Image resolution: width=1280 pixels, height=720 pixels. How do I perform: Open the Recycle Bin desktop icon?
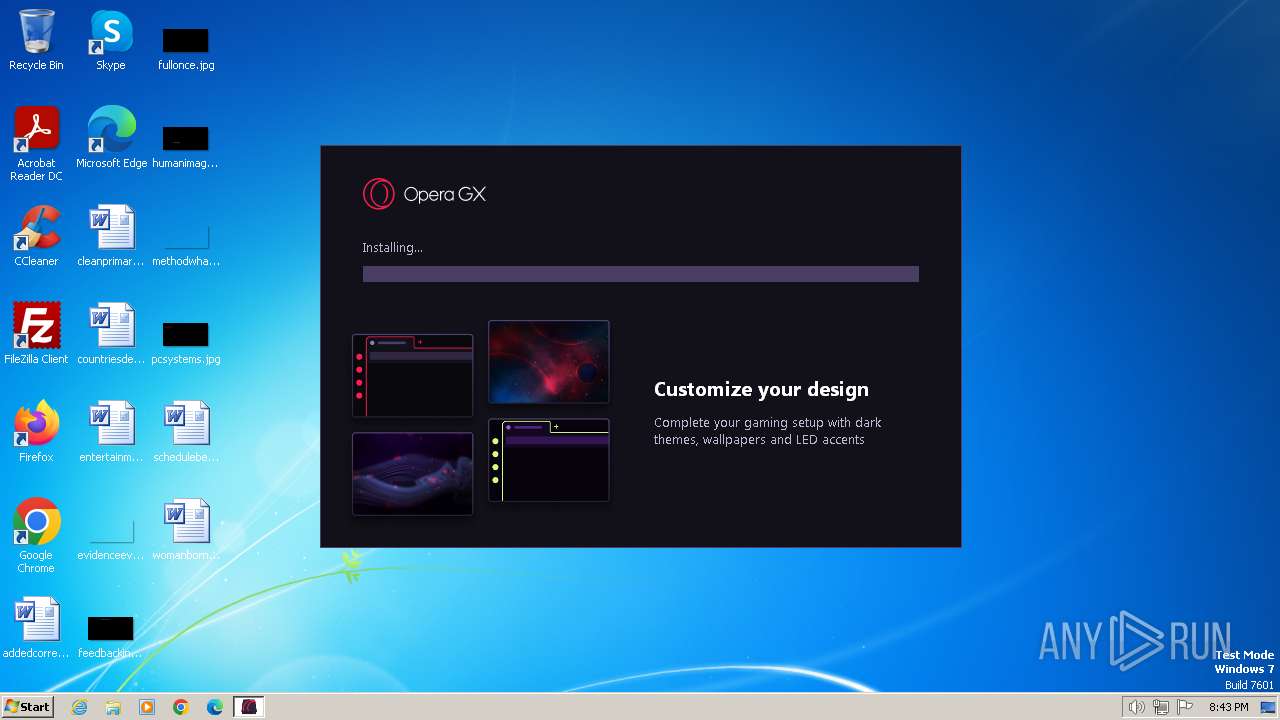[36, 40]
